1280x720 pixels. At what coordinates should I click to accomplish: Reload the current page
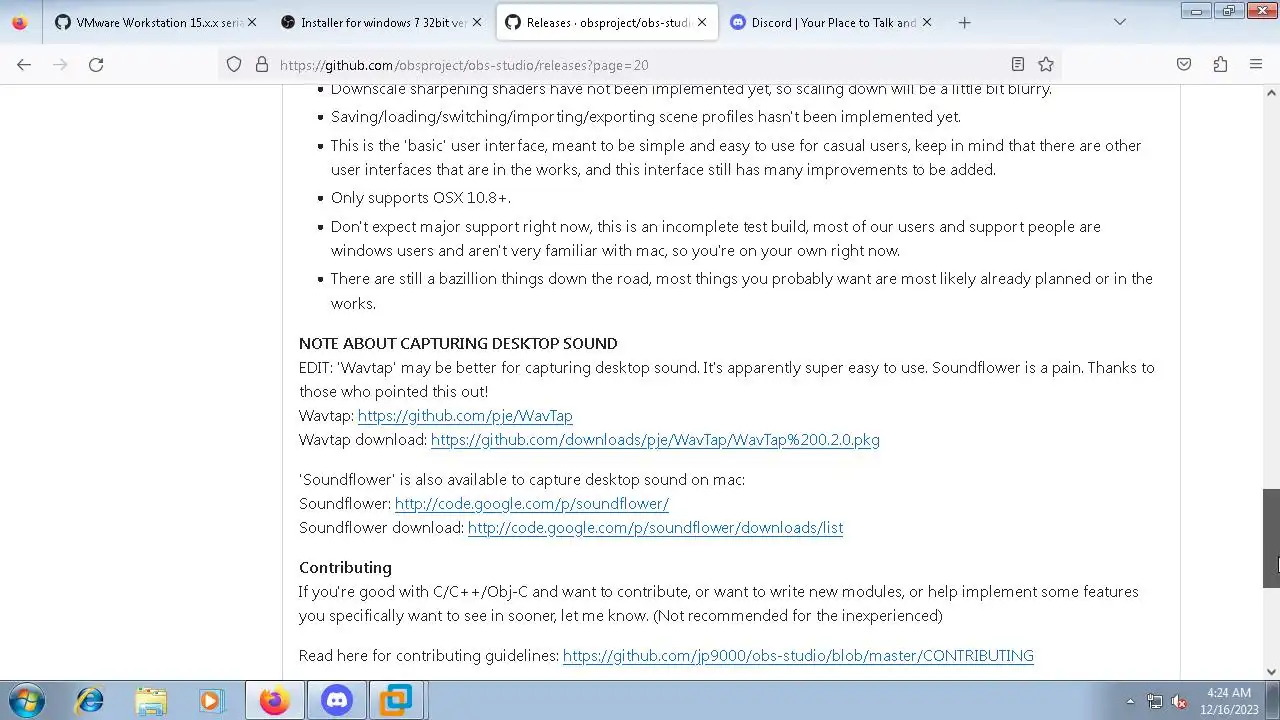(x=96, y=64)
